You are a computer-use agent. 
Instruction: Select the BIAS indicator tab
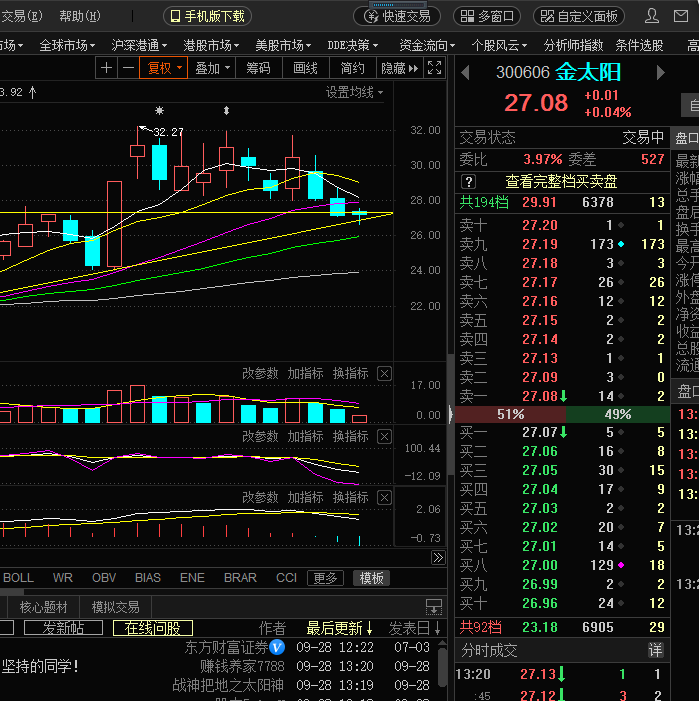(147, 578)
